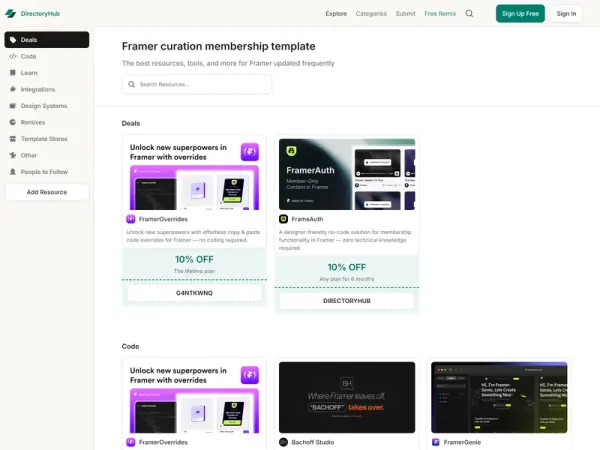Select Design Systems label in sidebar
600x450 pixels.
click(44, 106)
